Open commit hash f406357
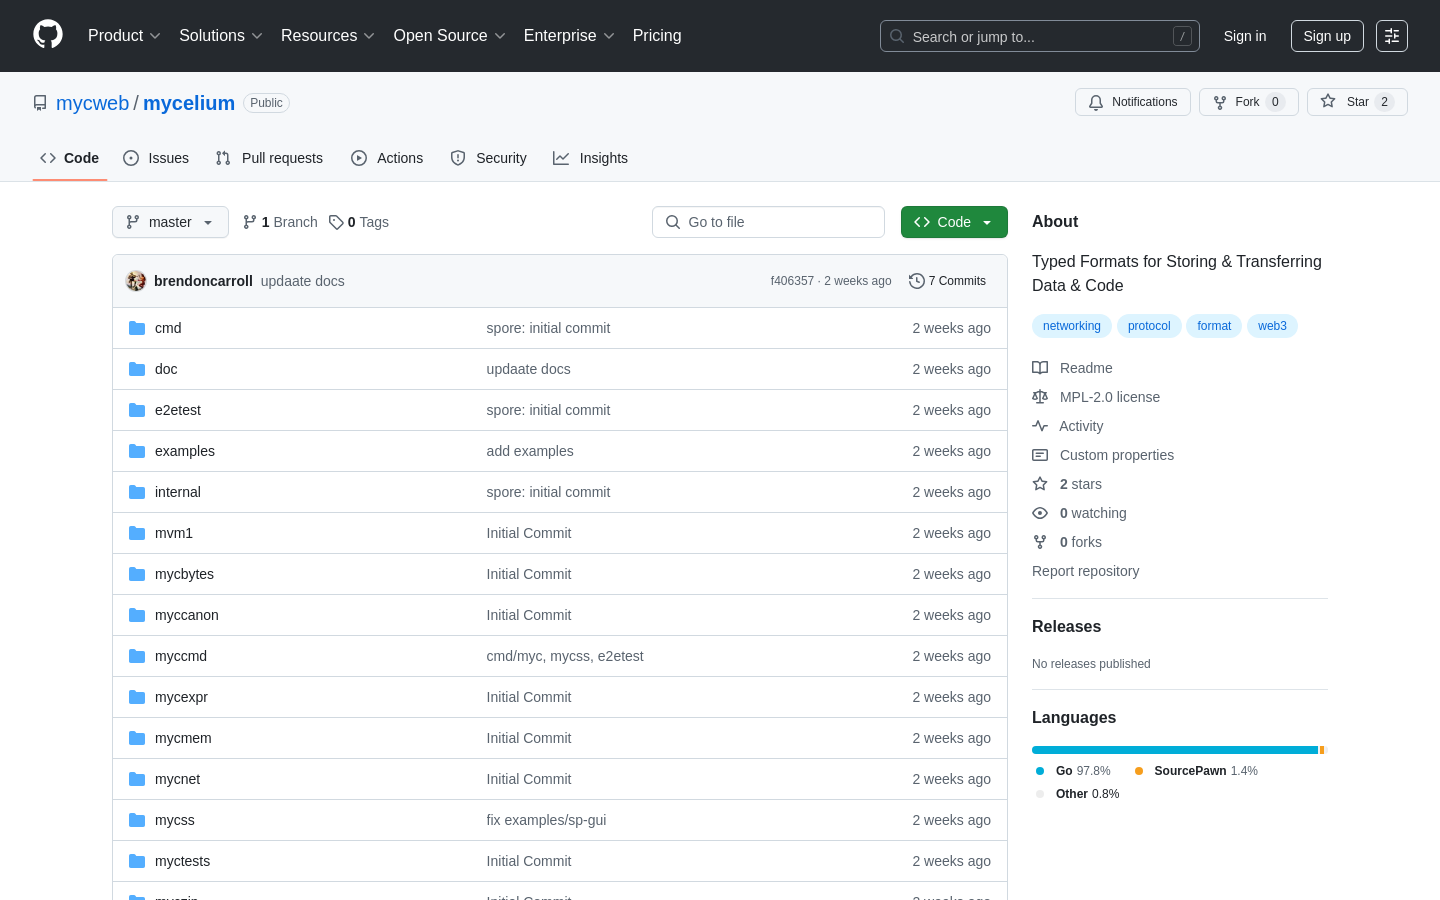The height and width of the screenshot is (900, 1440). tap(792, 281)
